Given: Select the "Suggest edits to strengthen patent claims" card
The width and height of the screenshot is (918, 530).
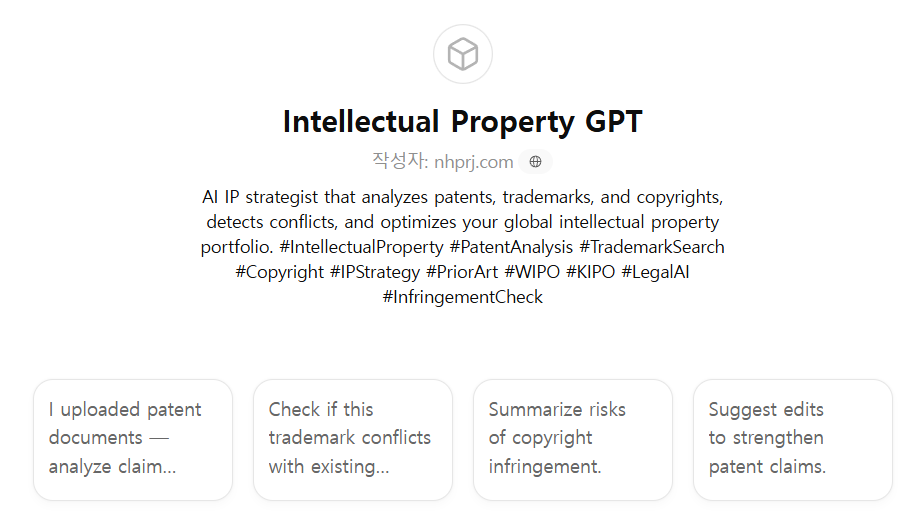Looking at the screenshot, I should (x=793, y=439).
